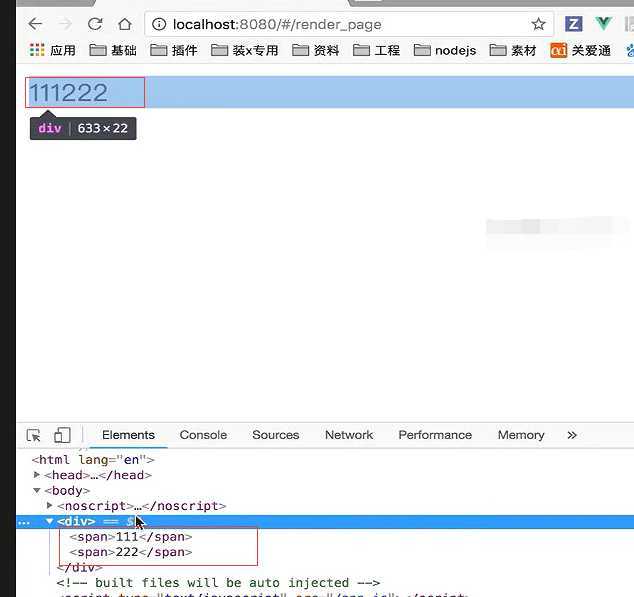Screen dimensions: 634x597
Task: Click the site info icon in address bar
Action: pos(159,24)
